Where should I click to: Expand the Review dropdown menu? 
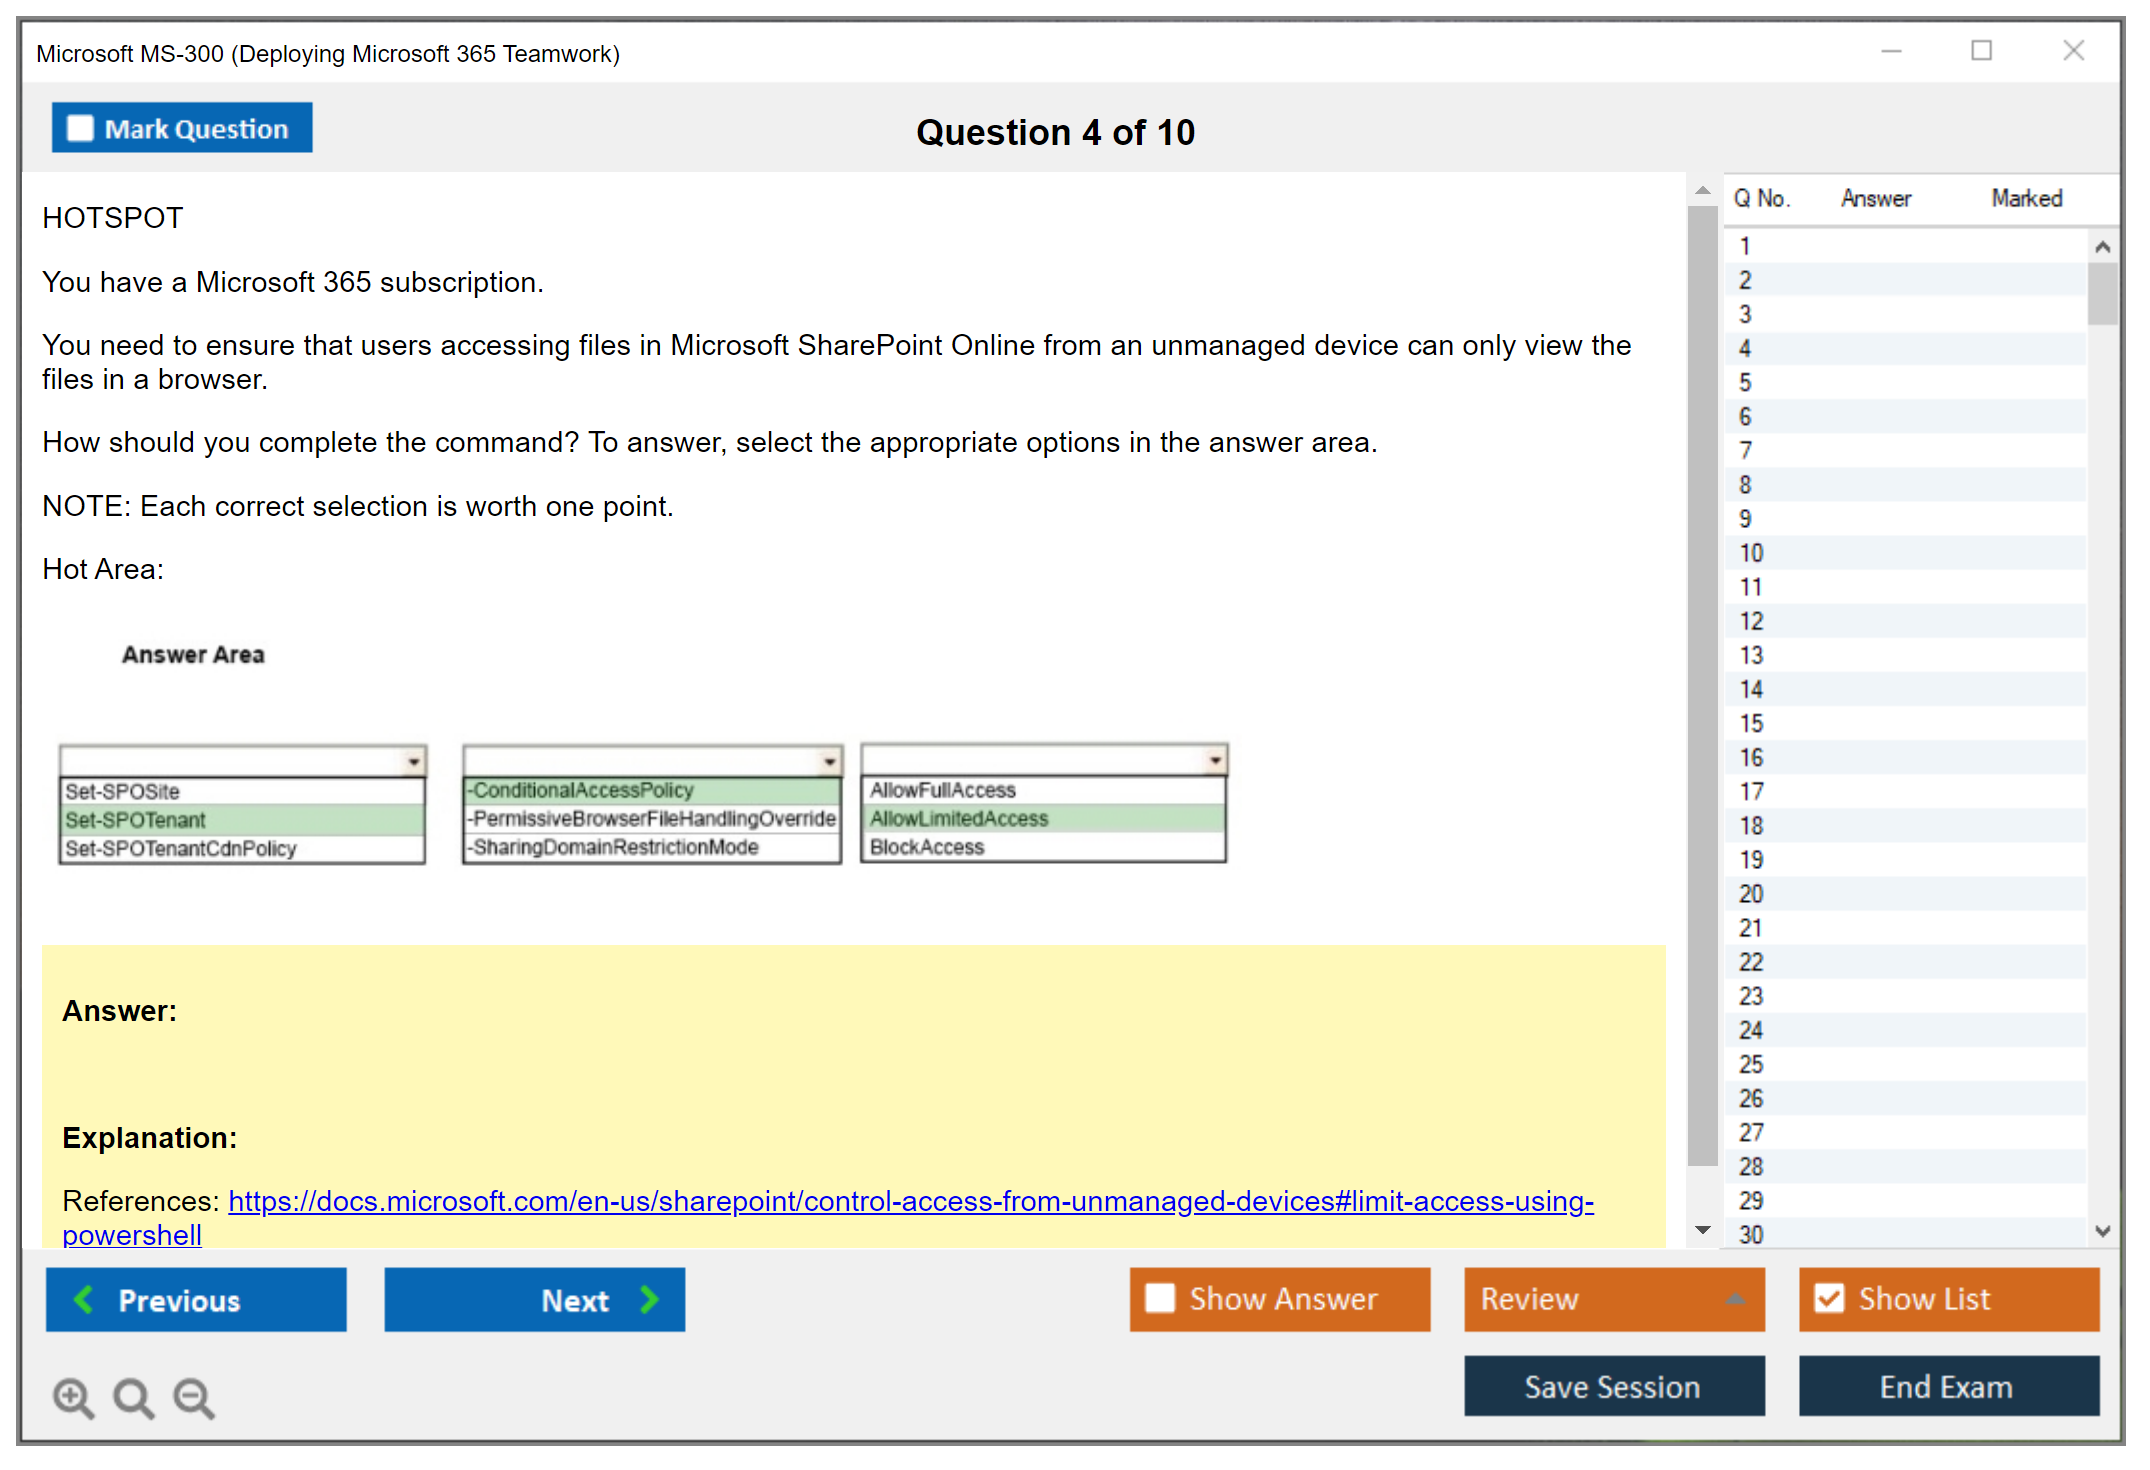[x=1735, y=1299]
